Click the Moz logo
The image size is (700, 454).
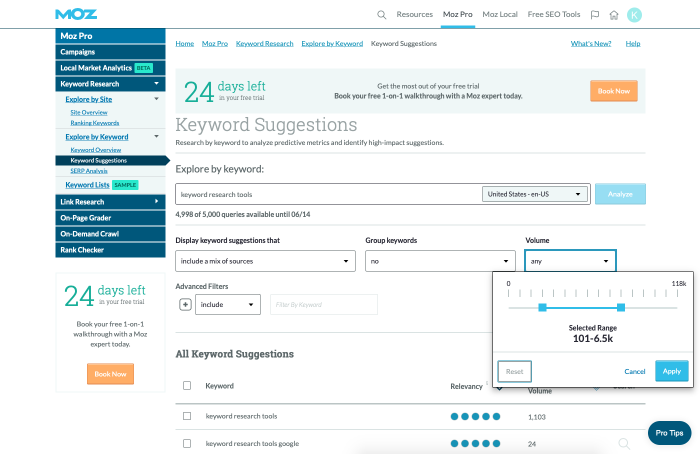point(76,14)
